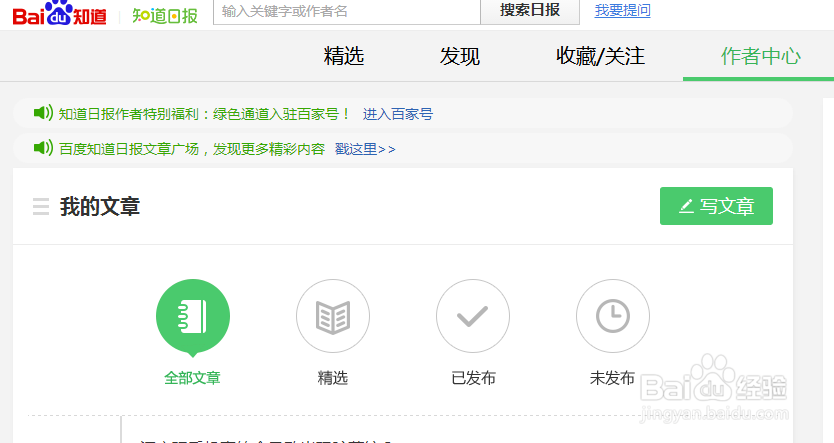This screenshot has height=443, width=834.
Task: Select the 未发布 clock icon
Action: (613, 316)
